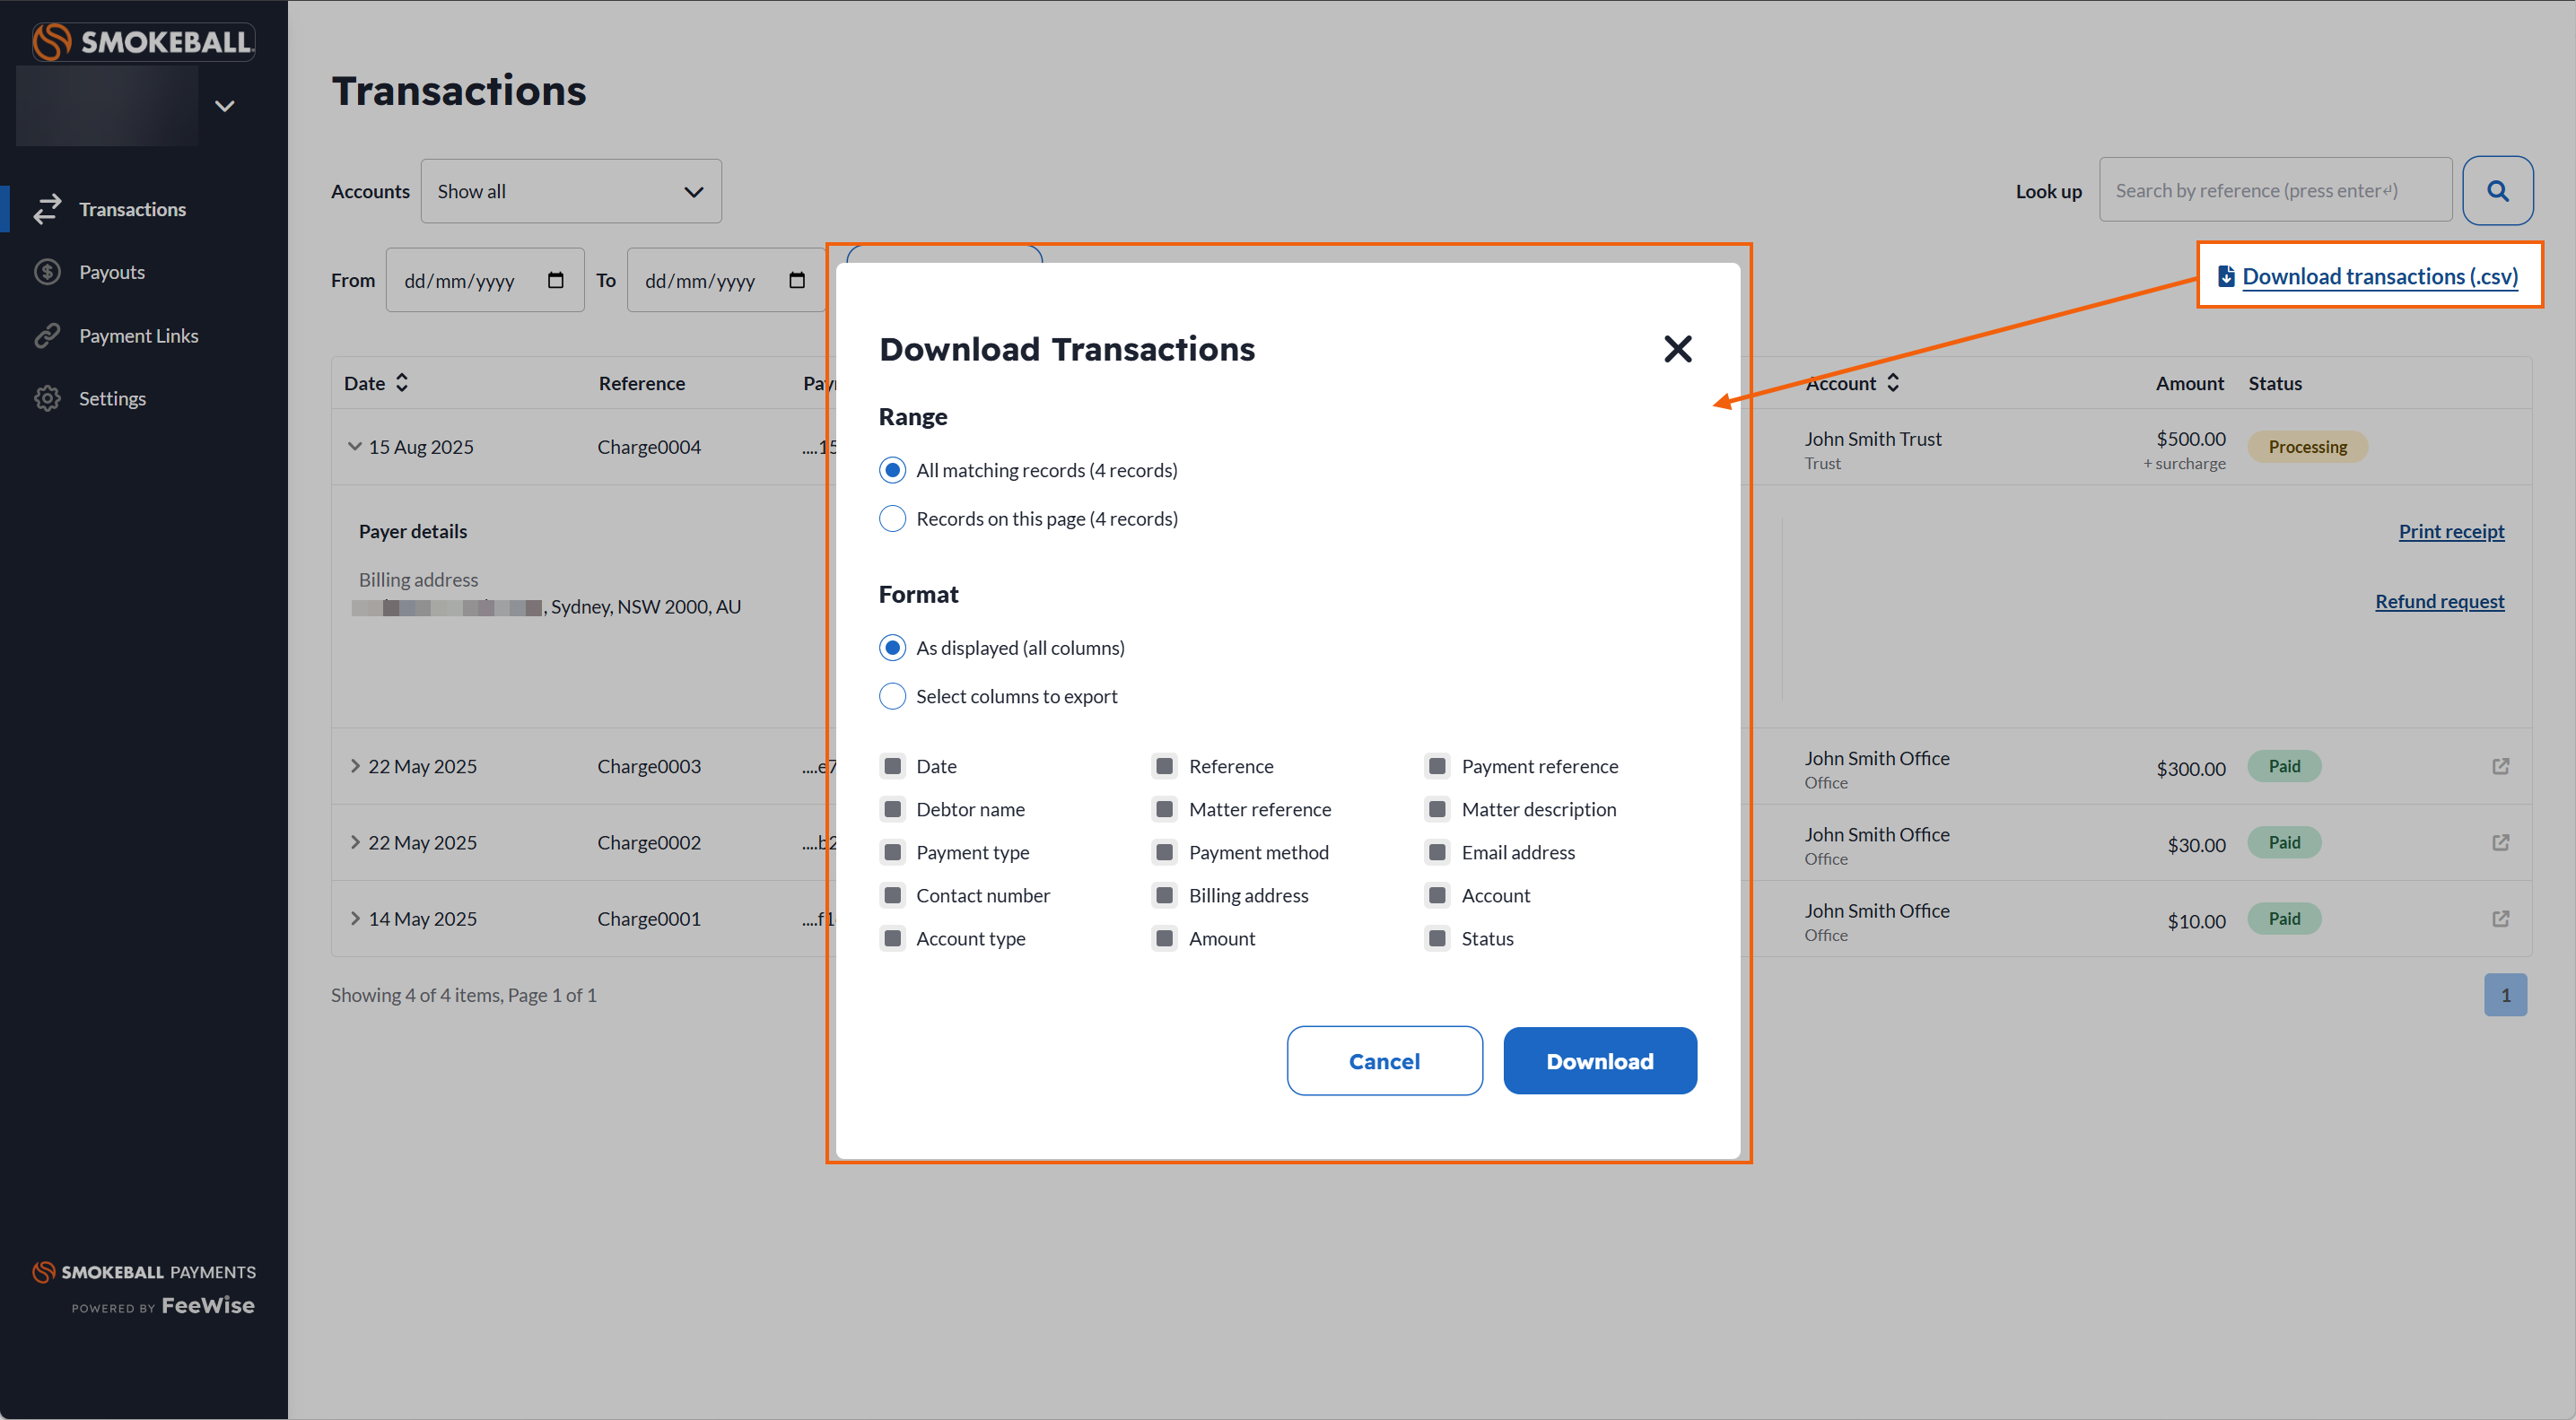Open external link icon for Charge0003 row
The width and height of the screenshot is (2576, 1420).
[2500, 766]
